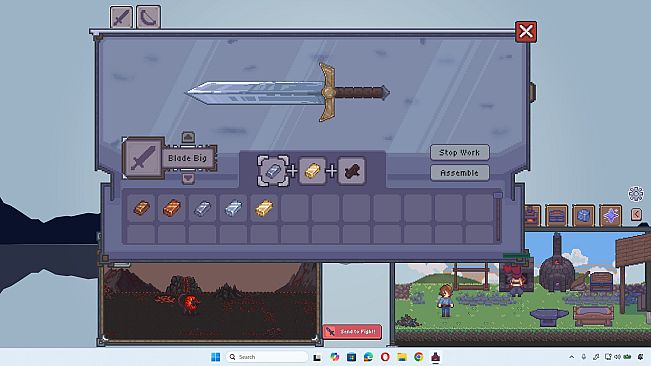Collapse the side menu with arrow button
The width and height of the screenshot is (651, 366).
click(x=636, y=215)
